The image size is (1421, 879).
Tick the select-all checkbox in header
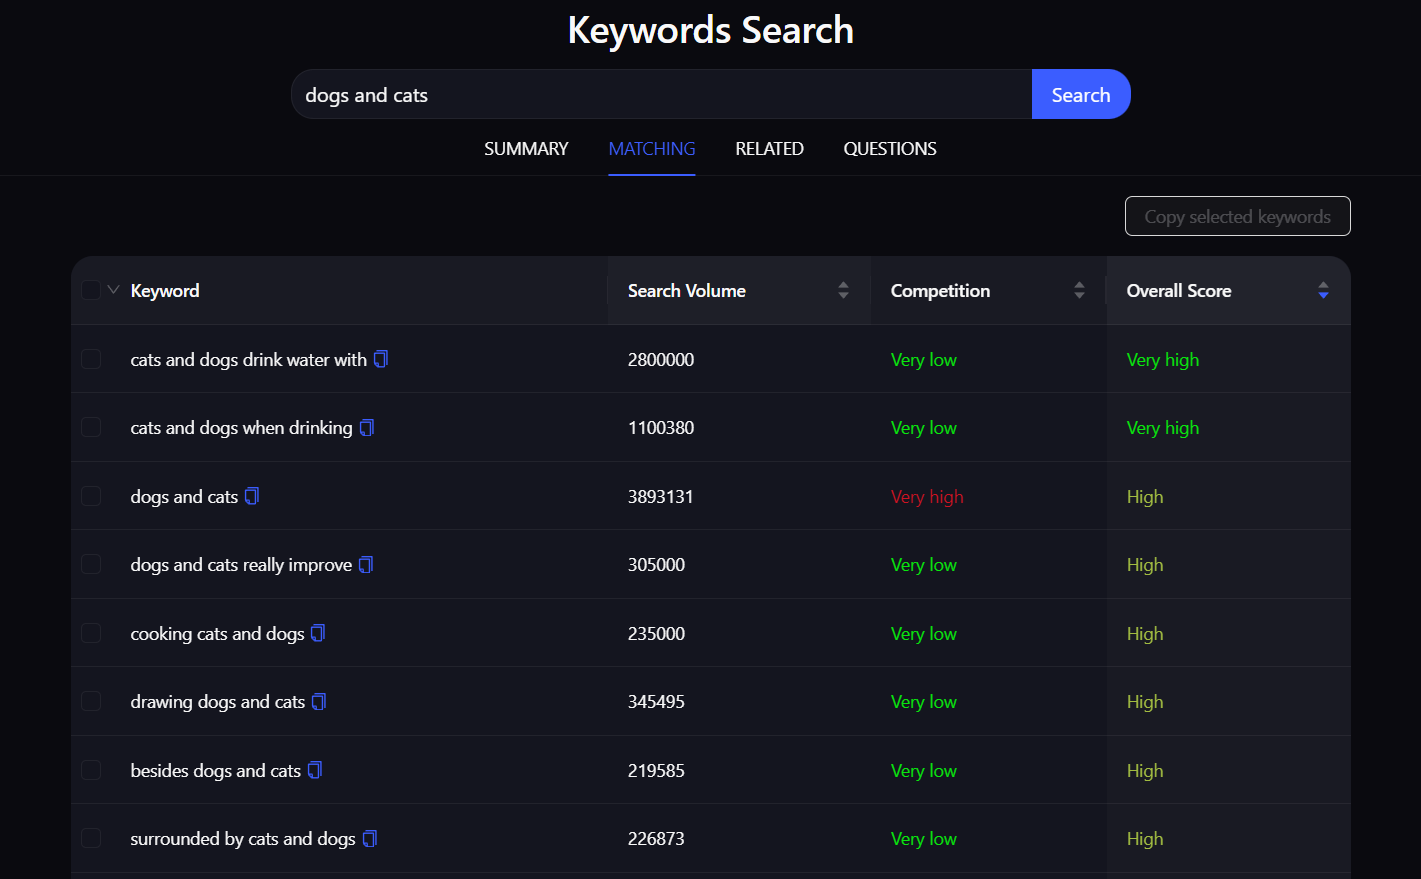91,290
